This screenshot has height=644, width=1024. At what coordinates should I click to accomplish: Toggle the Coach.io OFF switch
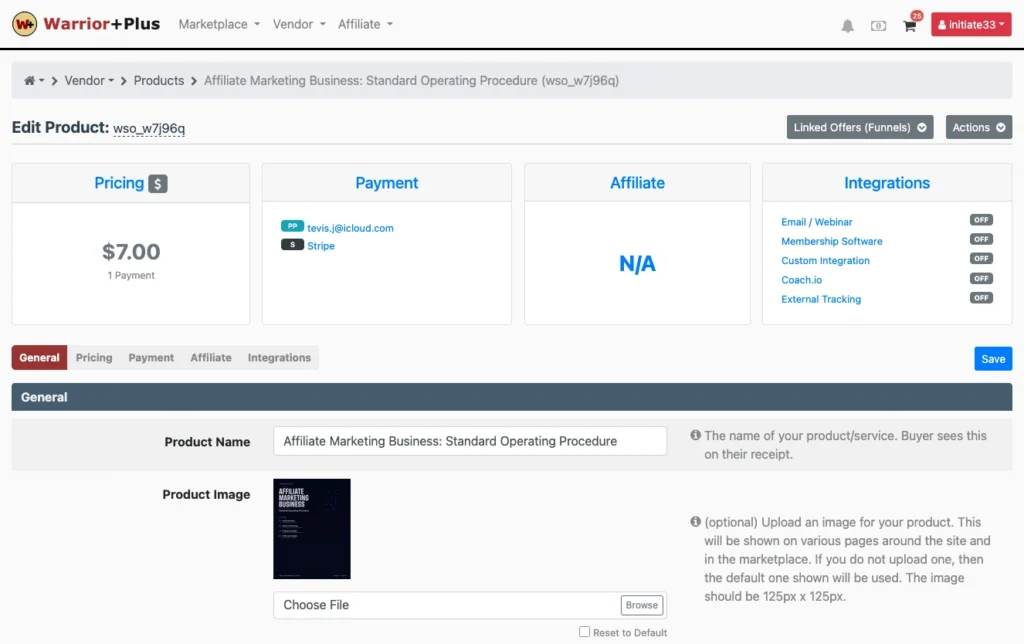click(980, 278)
